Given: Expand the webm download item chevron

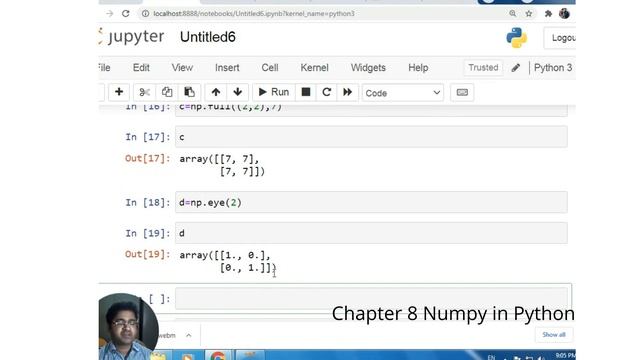Looking at the screenshot, I should (189, 336).
